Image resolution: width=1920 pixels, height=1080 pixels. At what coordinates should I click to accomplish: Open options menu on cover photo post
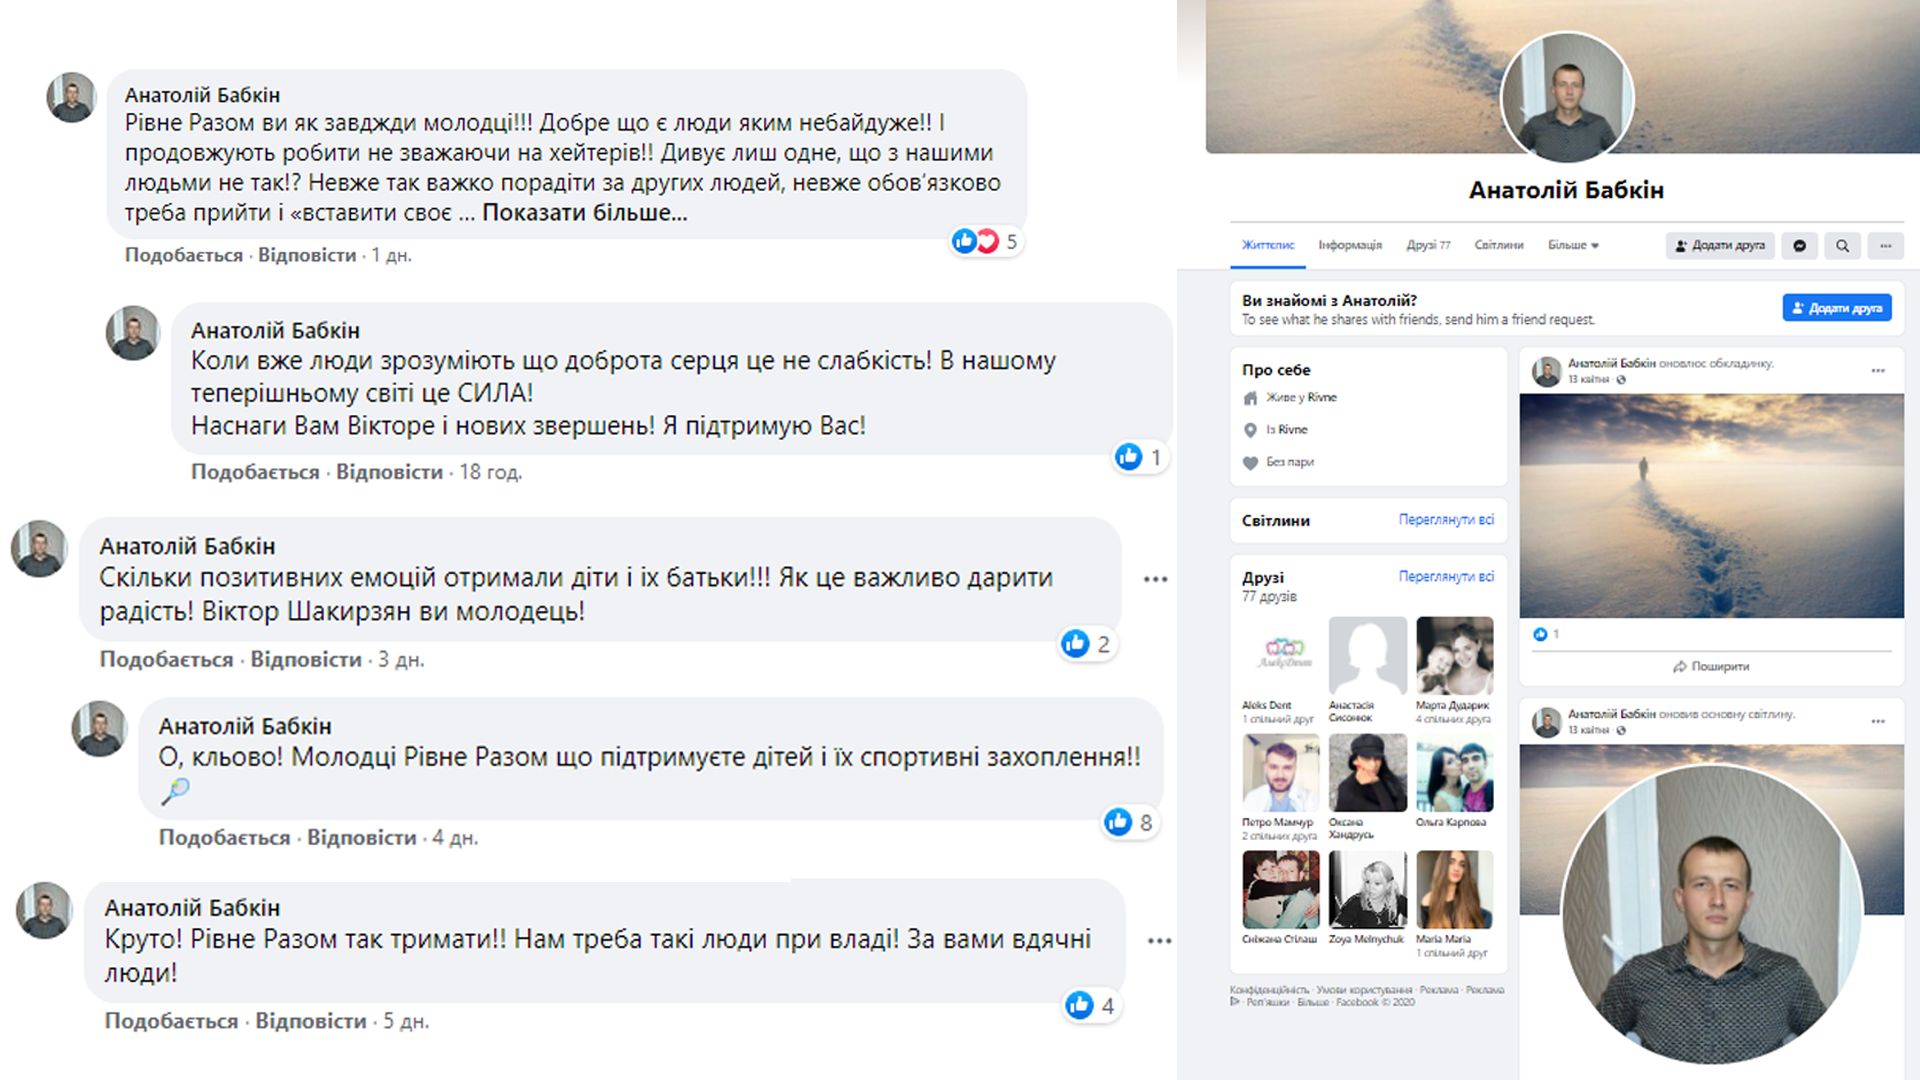(1878, 371)
